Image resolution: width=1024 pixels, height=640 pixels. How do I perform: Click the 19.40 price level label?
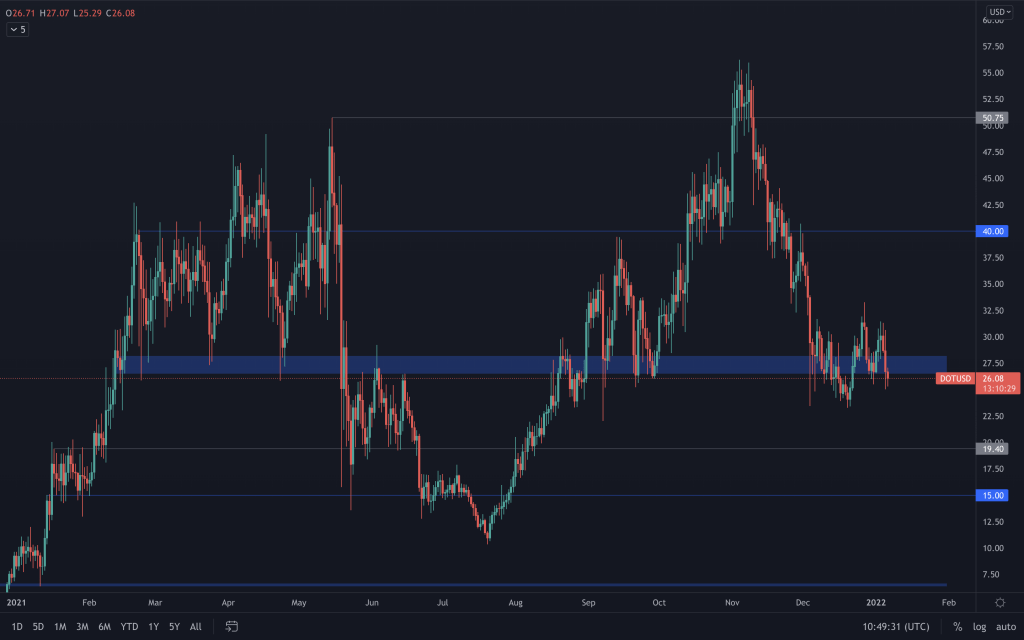[x=993, y=449]
